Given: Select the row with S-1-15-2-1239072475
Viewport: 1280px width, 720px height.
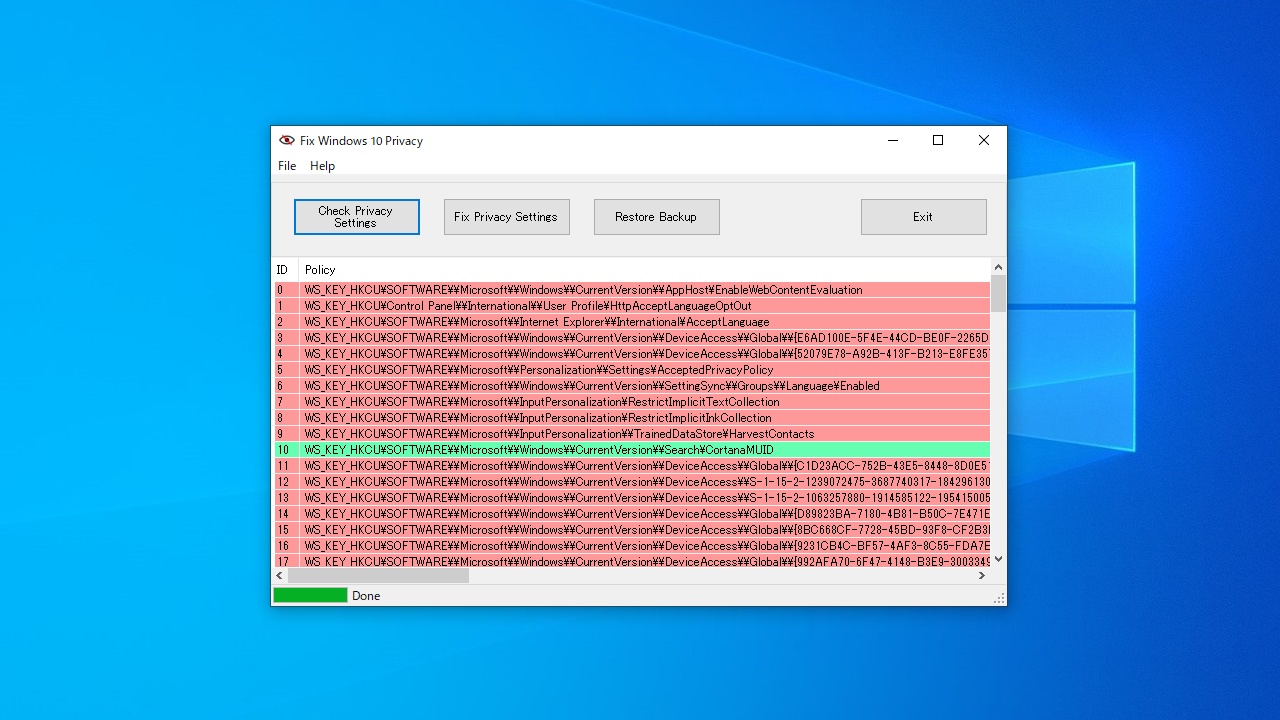Looking at the screenshot, I should coord(632,482).
